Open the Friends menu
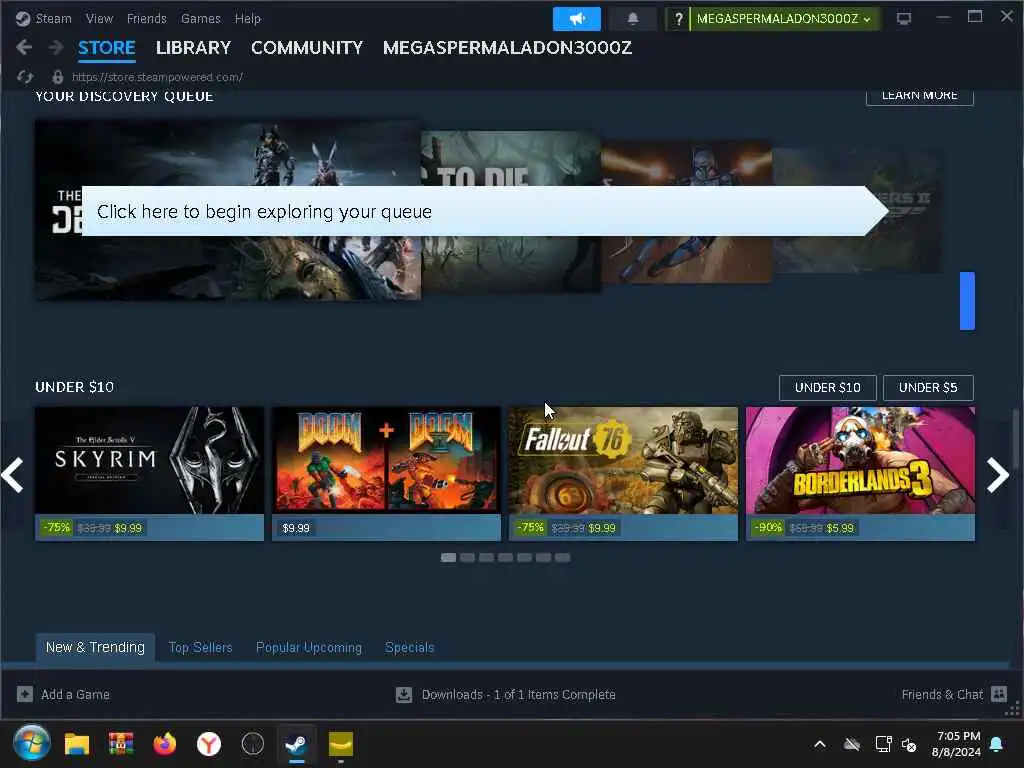Viewport: 1024px width, 768px height. click(x=146, y=19)
